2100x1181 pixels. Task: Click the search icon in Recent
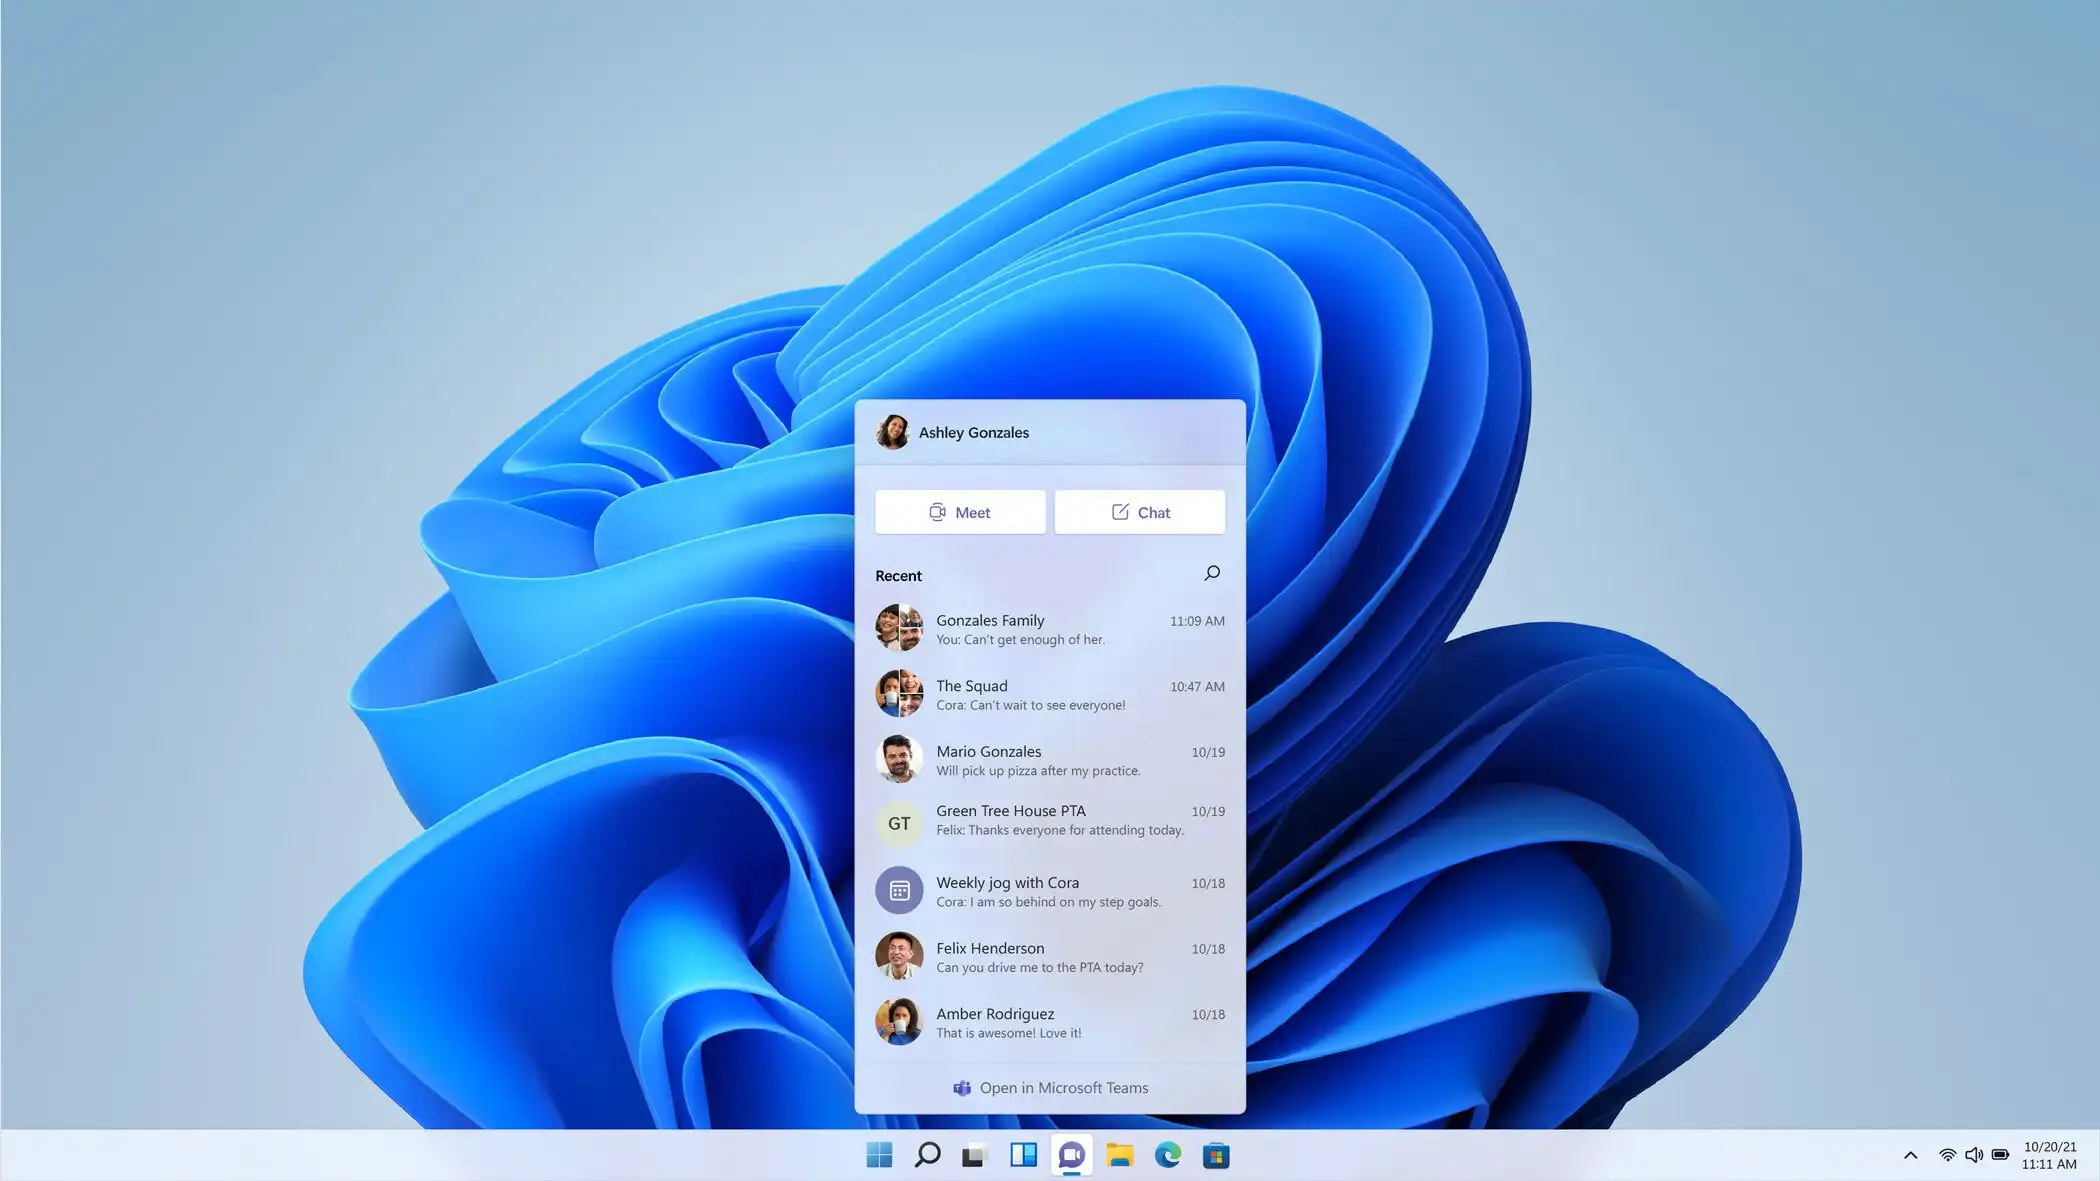[1212, 572]
